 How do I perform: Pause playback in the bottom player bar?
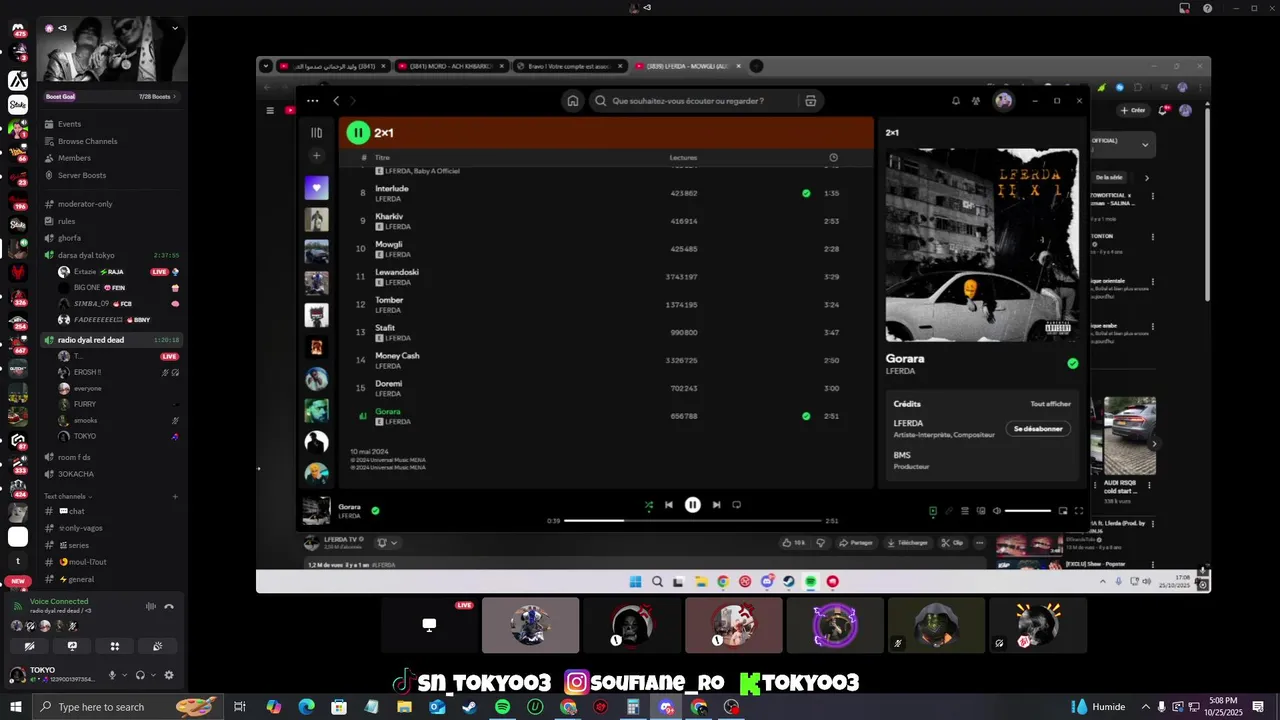click(x=693, y=505)
